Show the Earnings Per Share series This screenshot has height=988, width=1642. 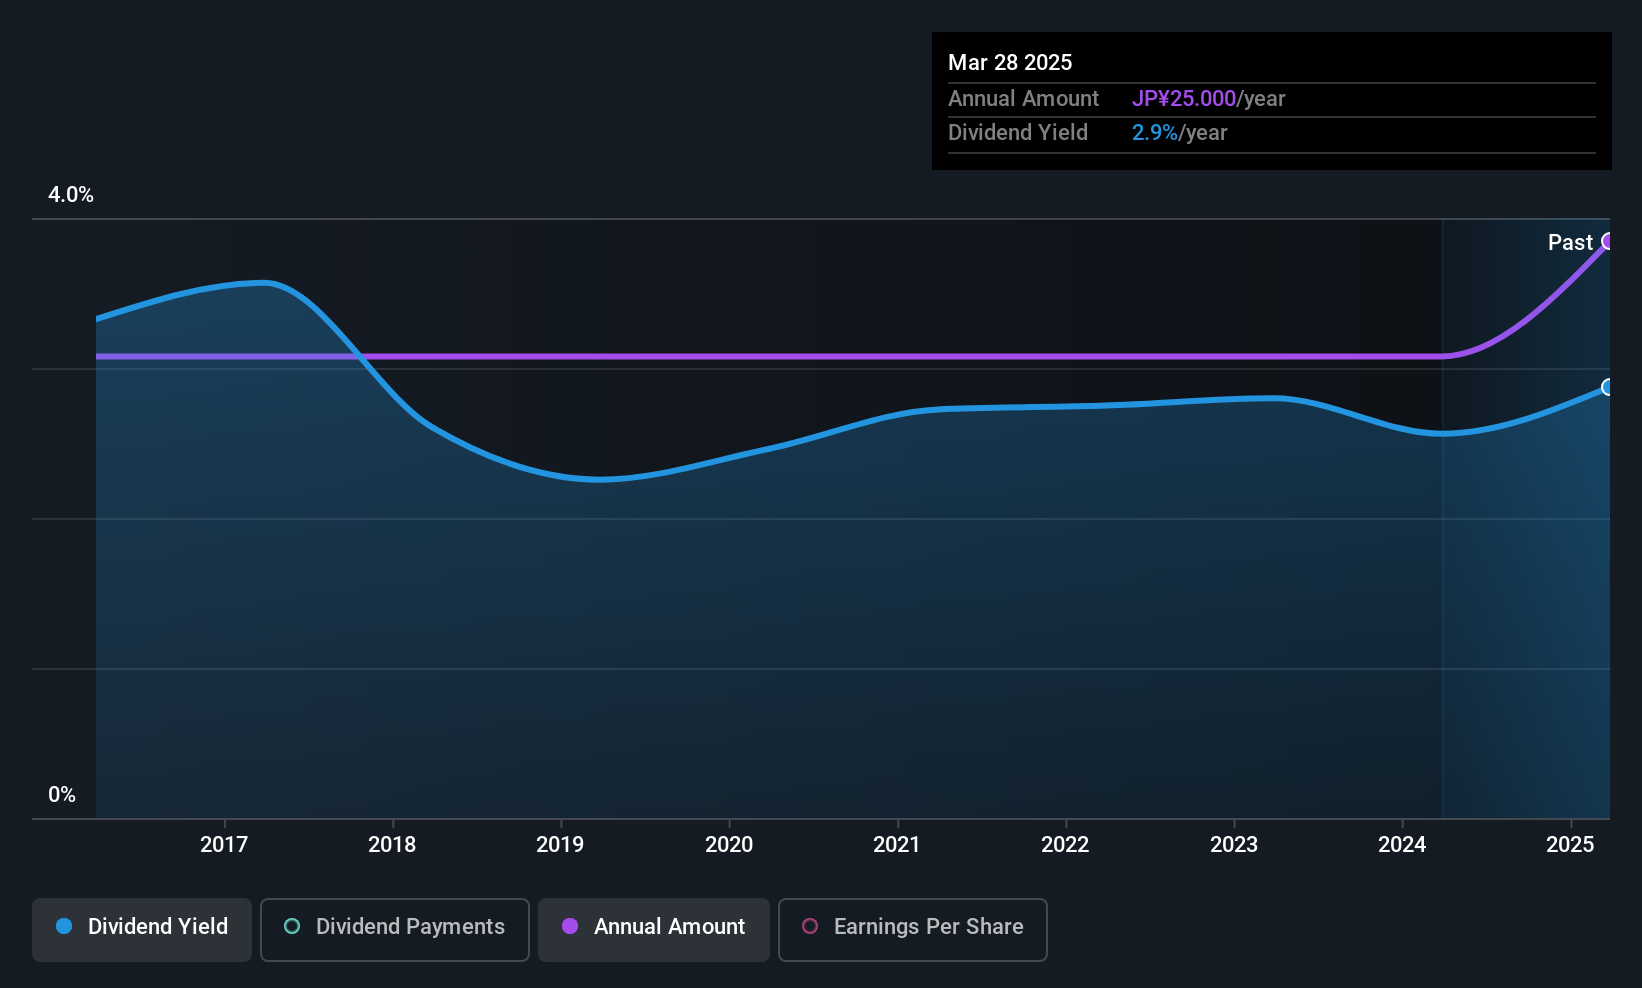click(913, 929)
